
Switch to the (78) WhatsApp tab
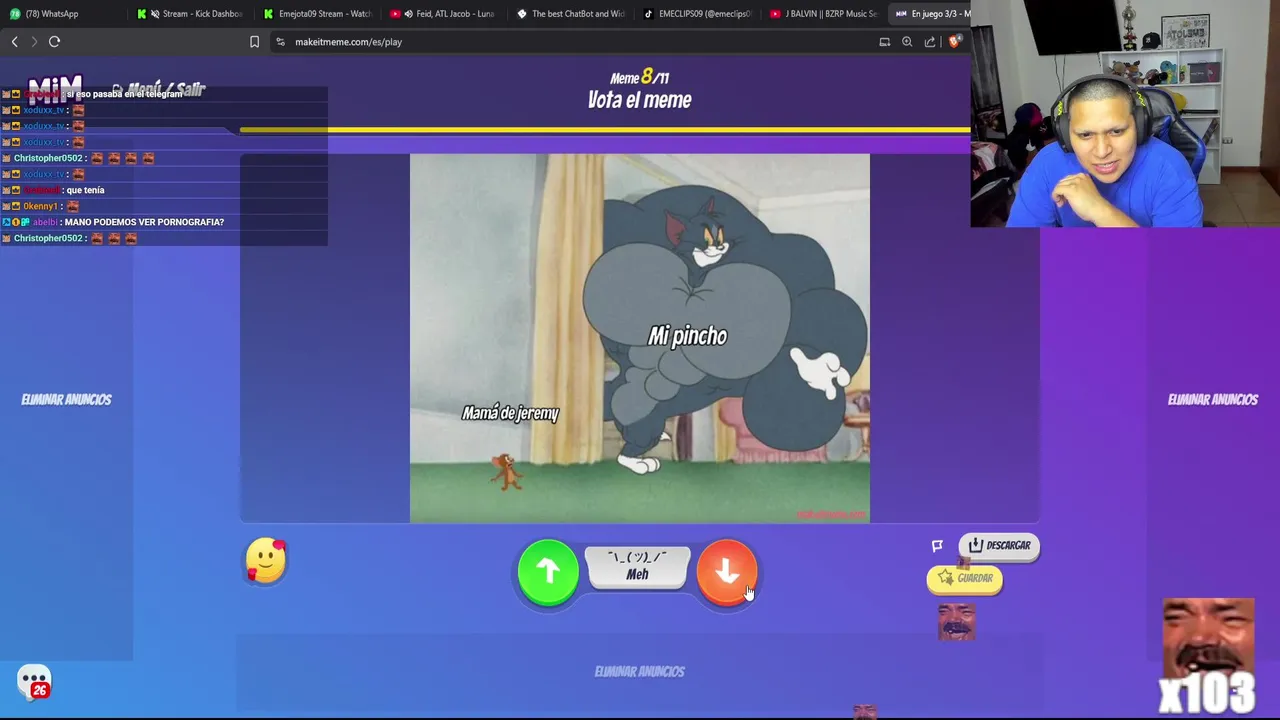[63, 14]
